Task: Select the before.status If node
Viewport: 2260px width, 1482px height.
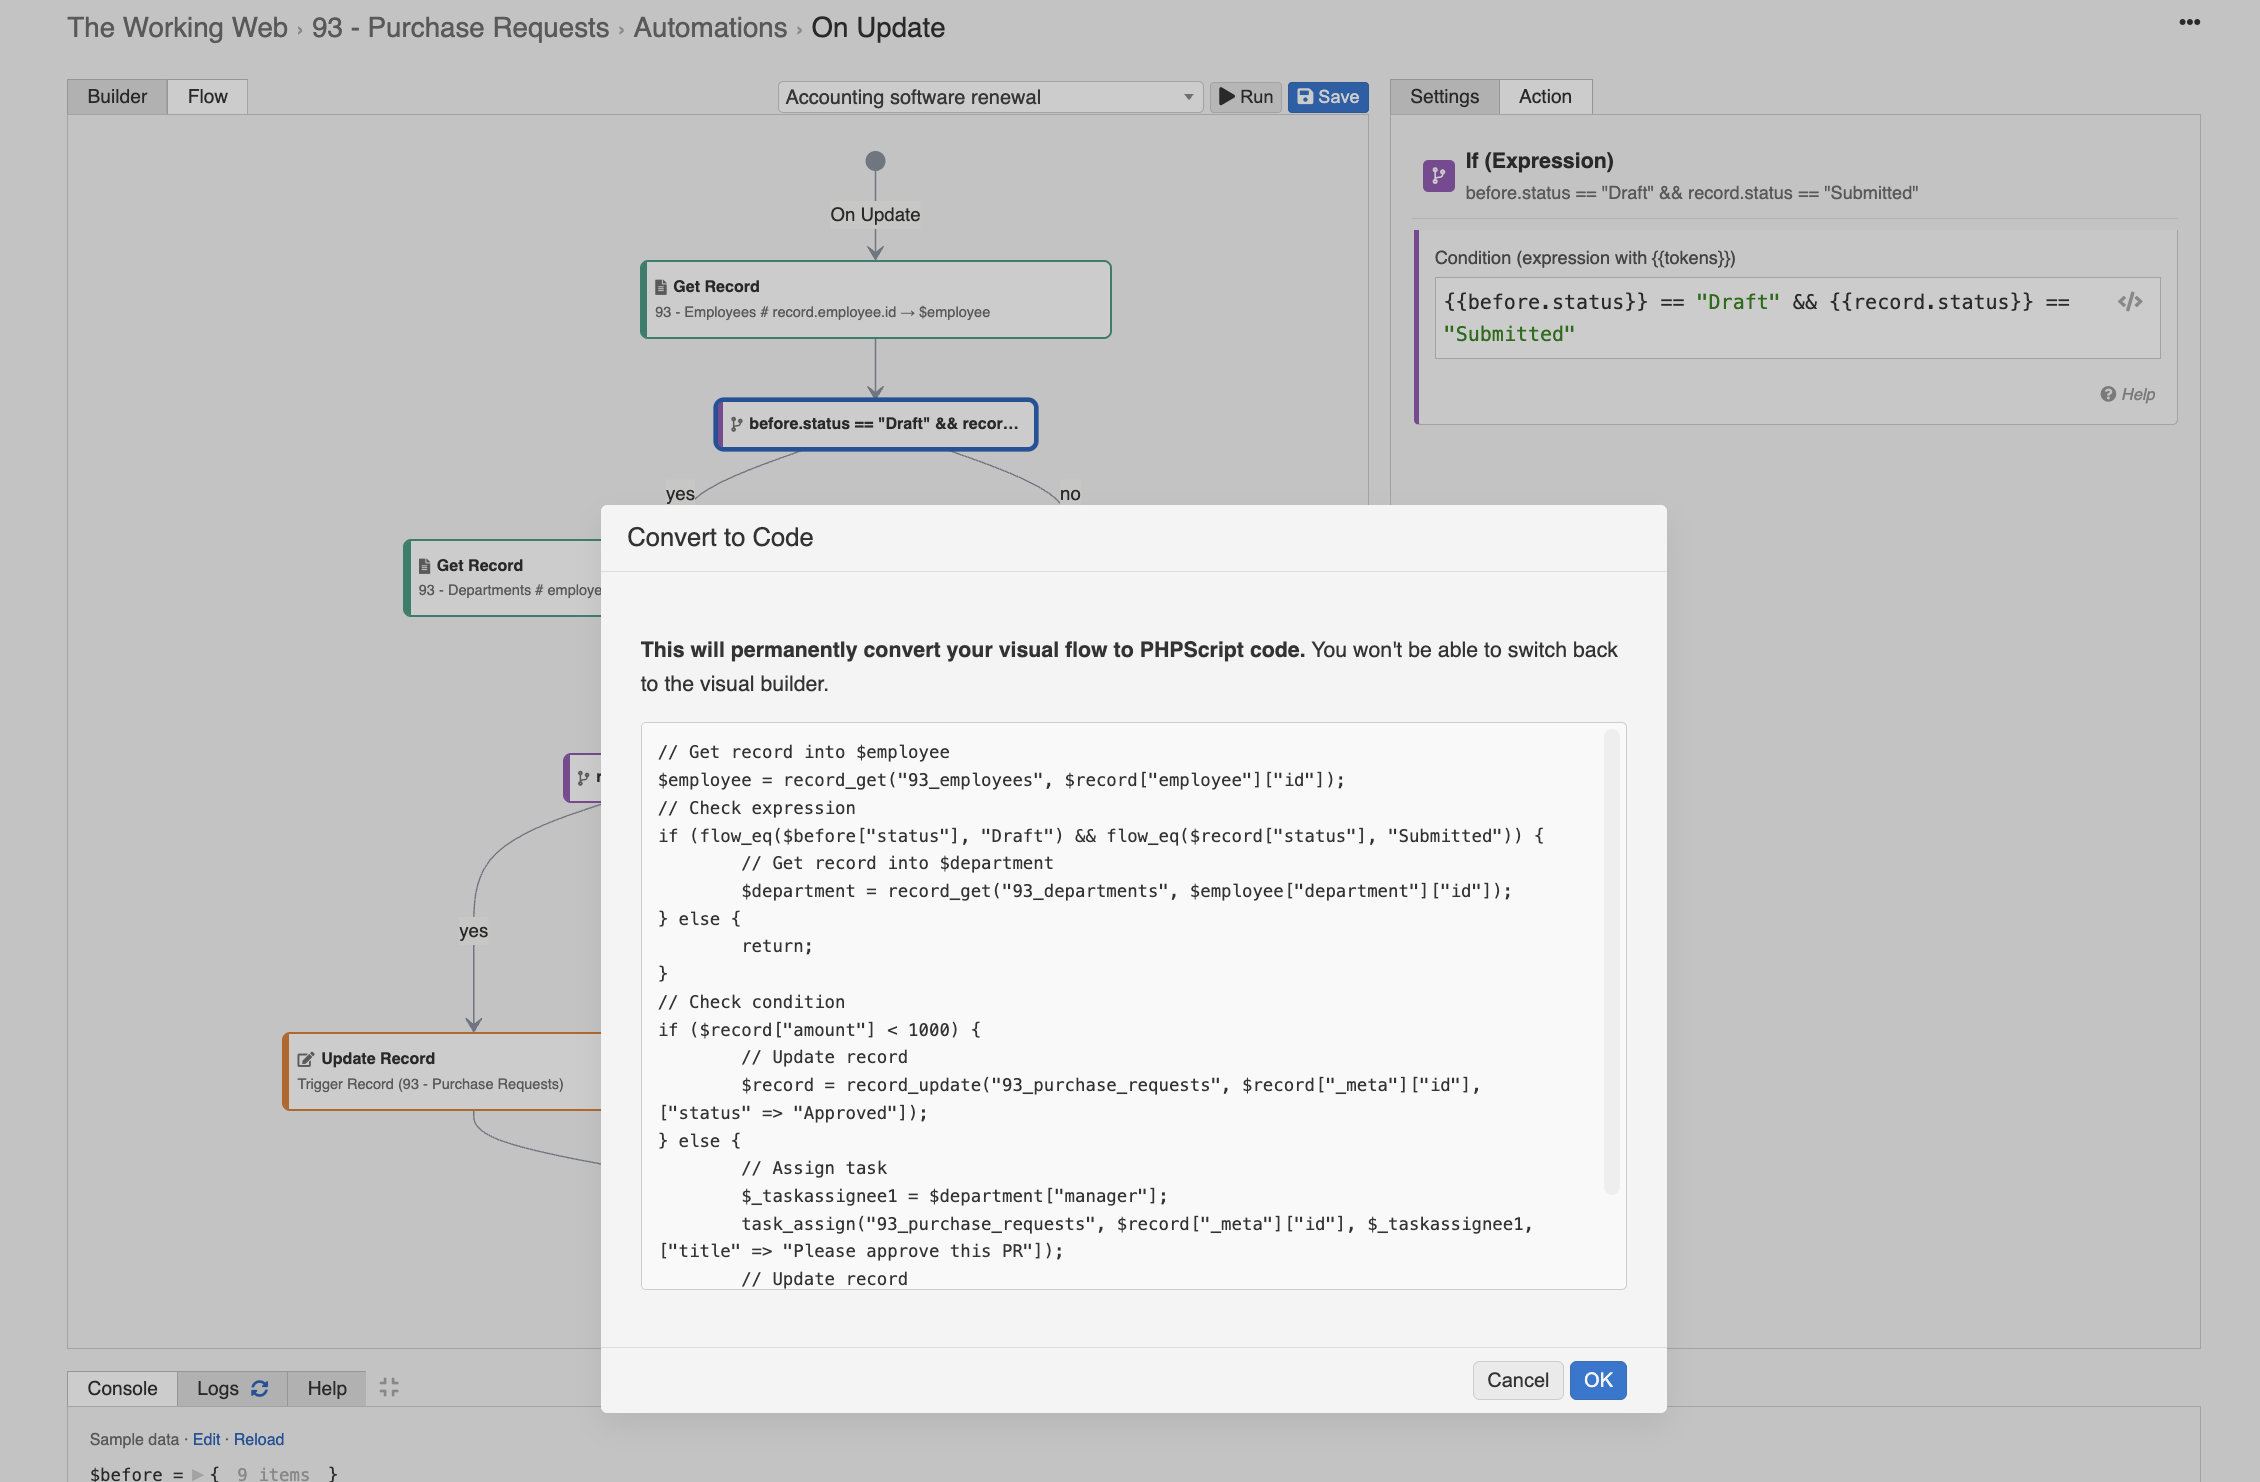Action: pos(875,424)
